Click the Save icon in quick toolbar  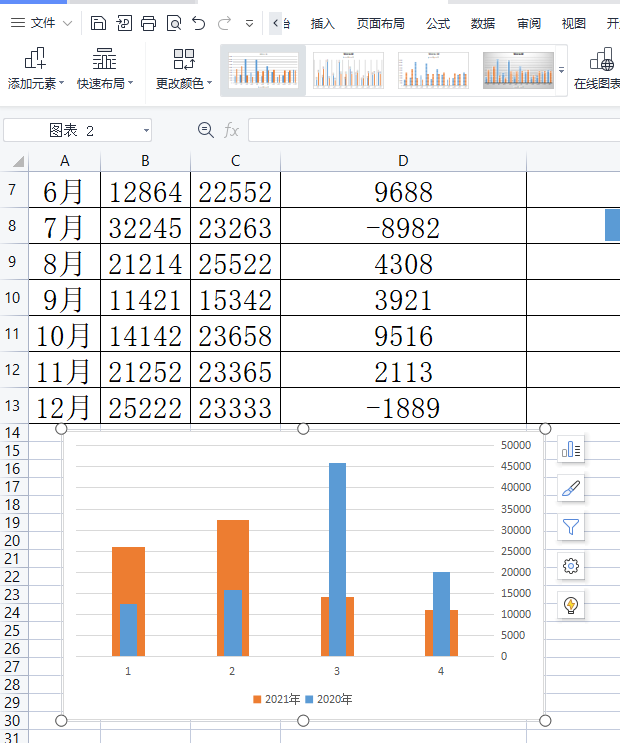tap(98, 23)
